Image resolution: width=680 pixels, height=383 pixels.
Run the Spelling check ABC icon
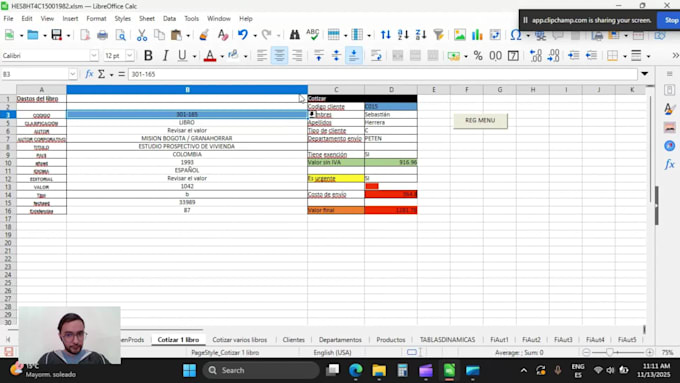[312, 35]
